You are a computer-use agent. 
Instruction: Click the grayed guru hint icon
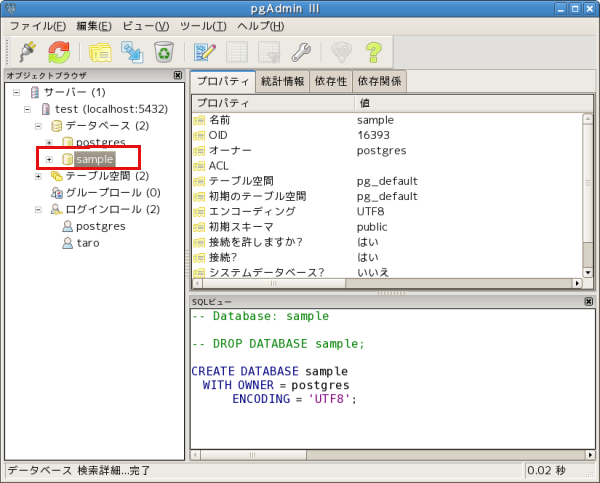coord(341,52)
